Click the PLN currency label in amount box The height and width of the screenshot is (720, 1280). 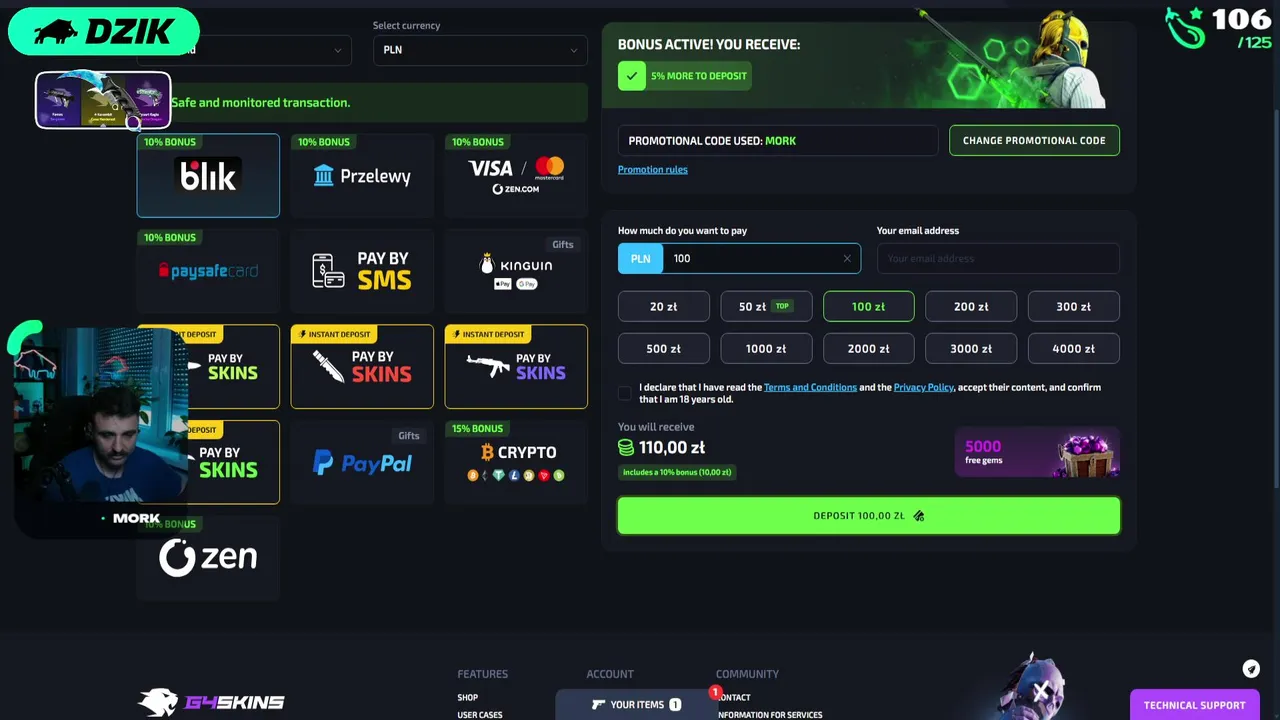(x=640, y=258)
